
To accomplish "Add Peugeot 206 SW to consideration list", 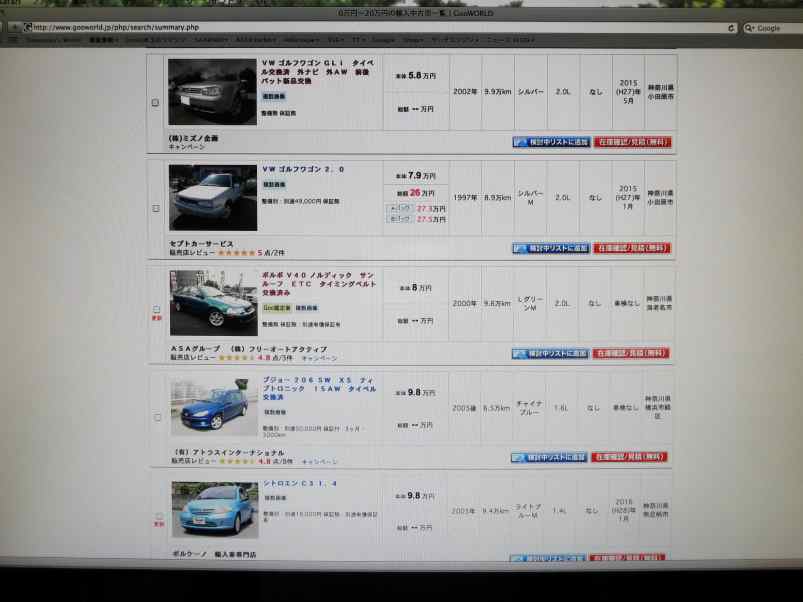I will (549, 457).
